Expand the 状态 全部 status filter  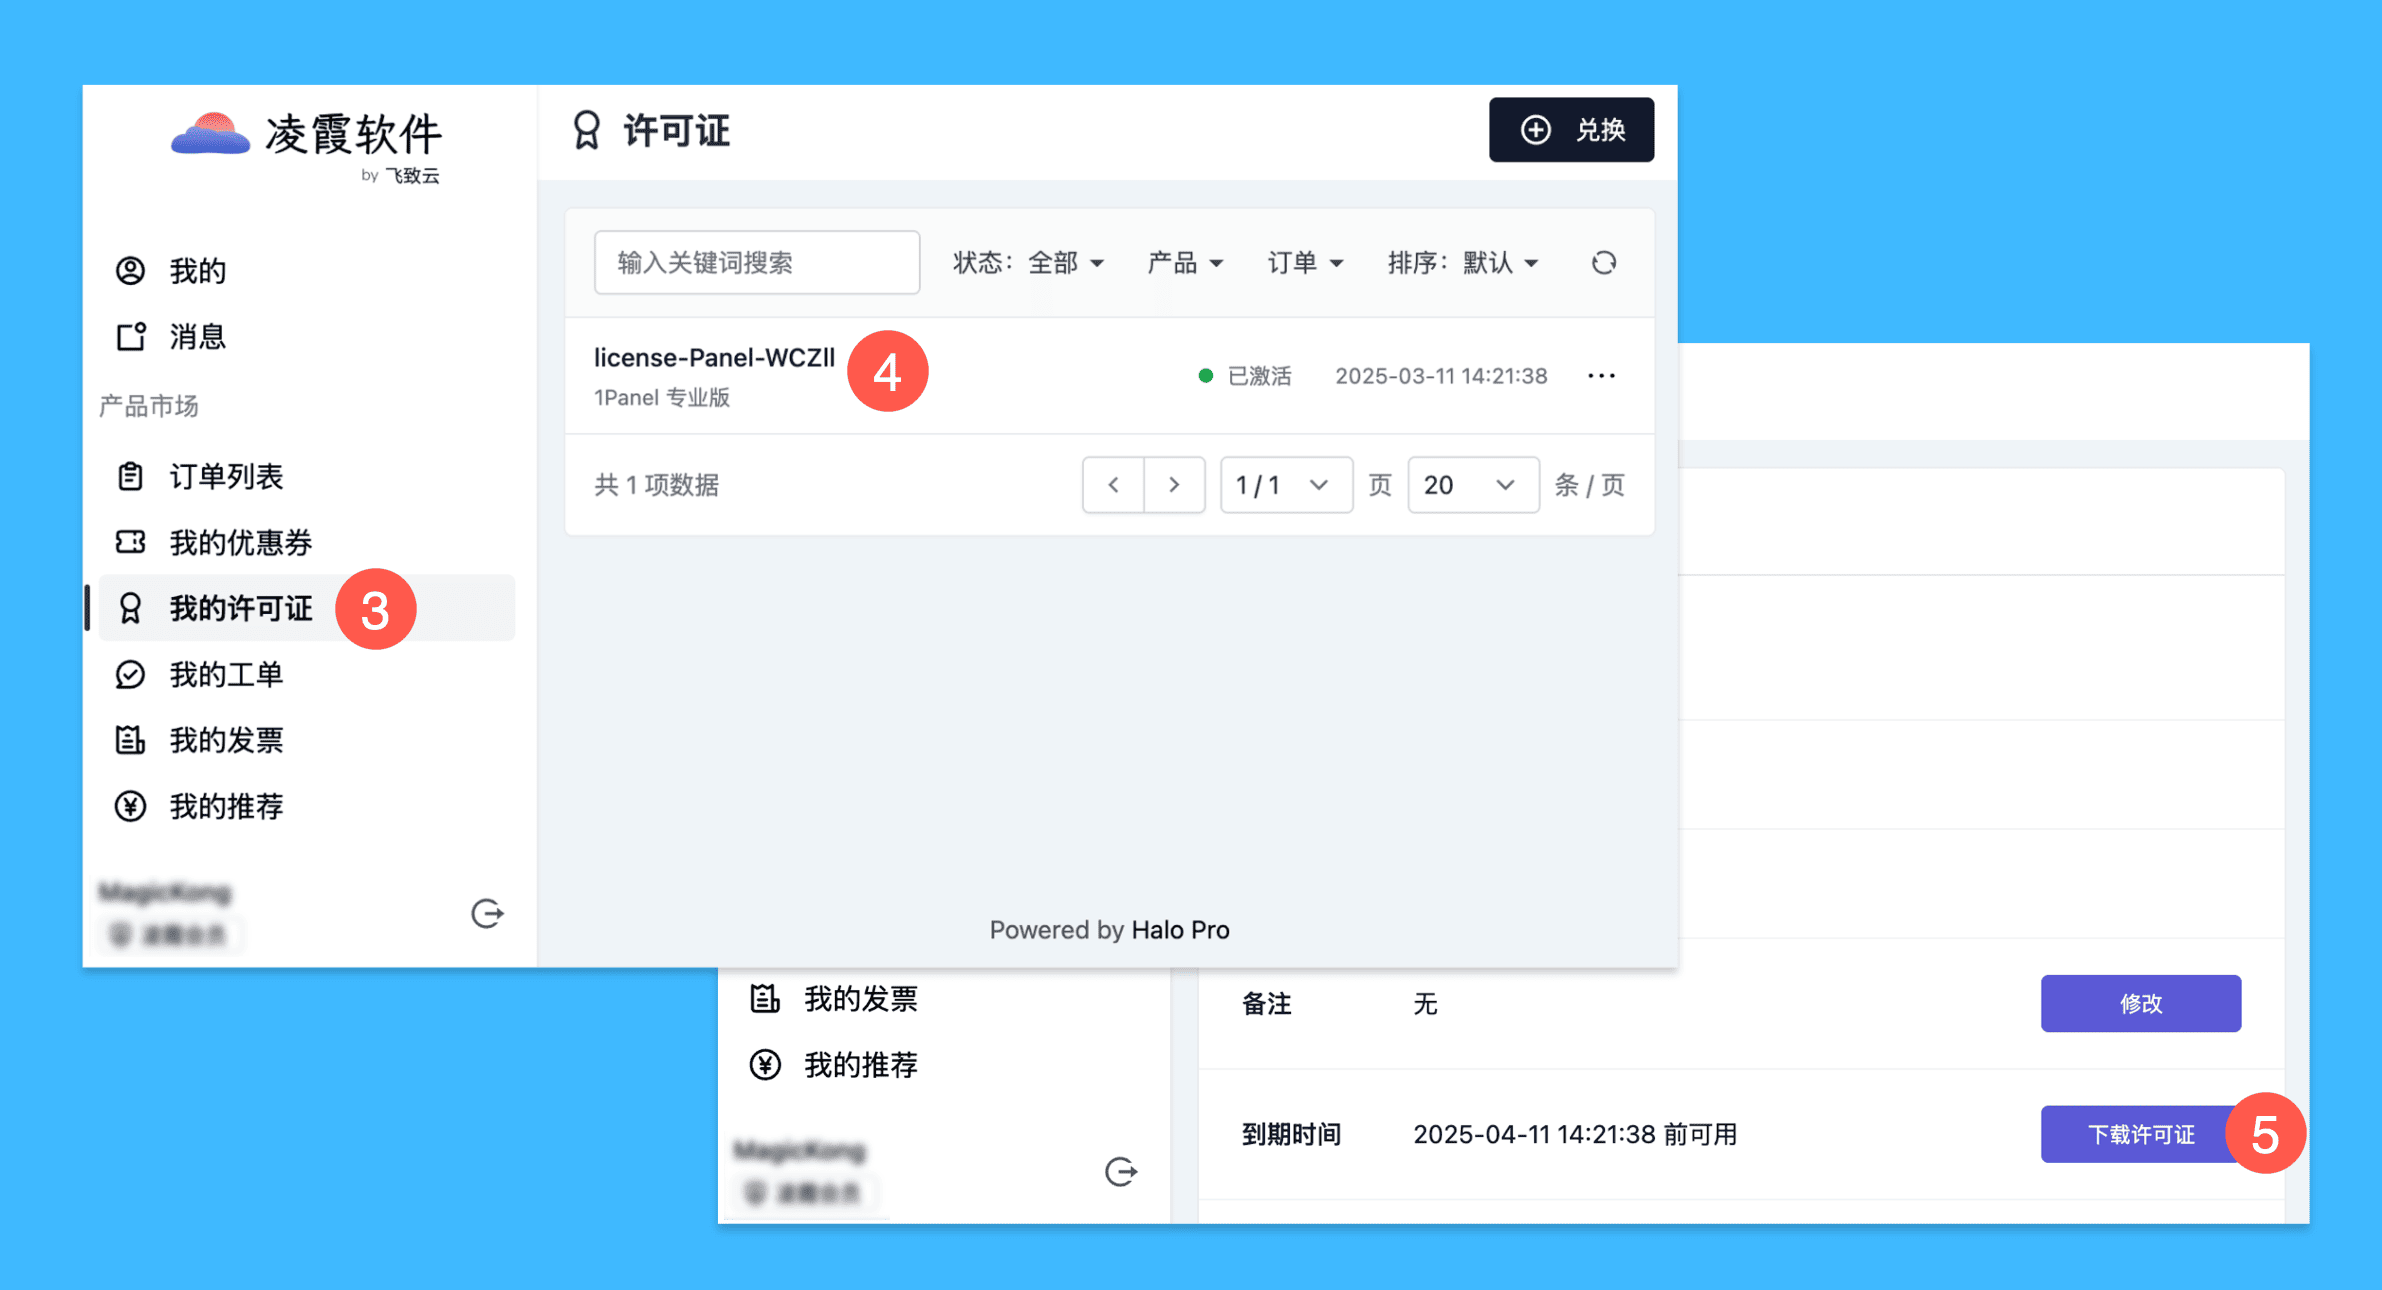point(1028,263)
